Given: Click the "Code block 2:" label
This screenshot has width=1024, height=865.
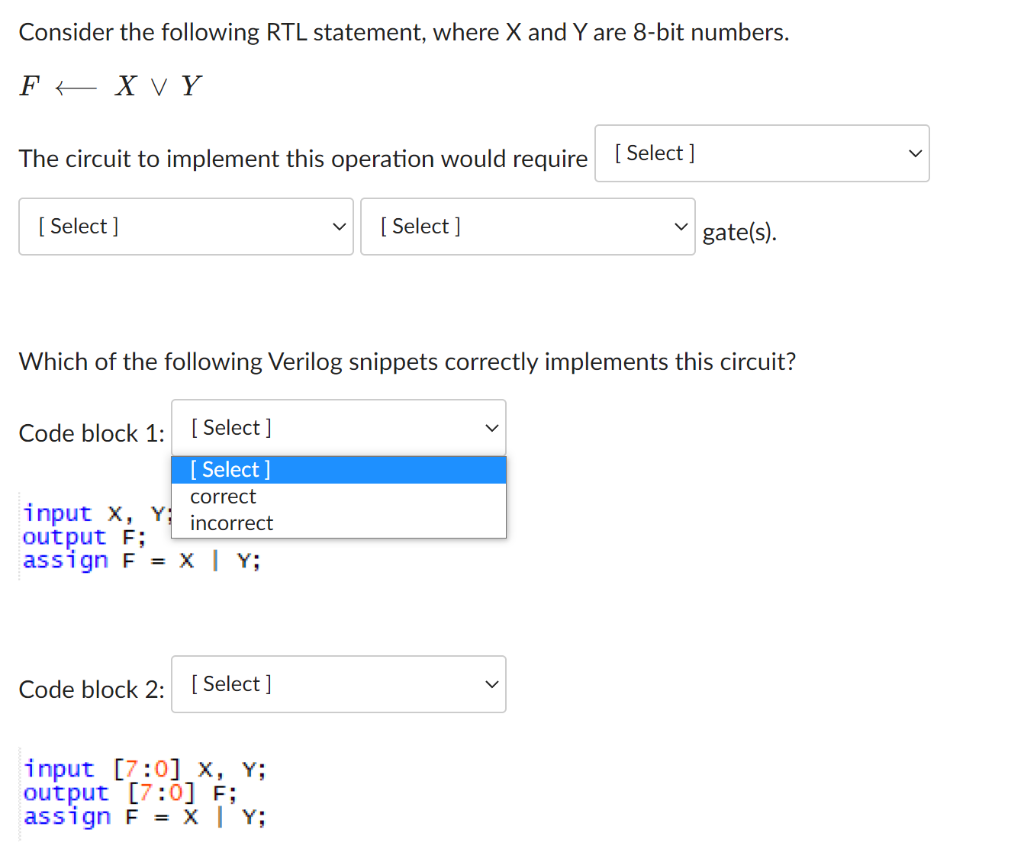Looking at the screenshot, I should point(91,689).
